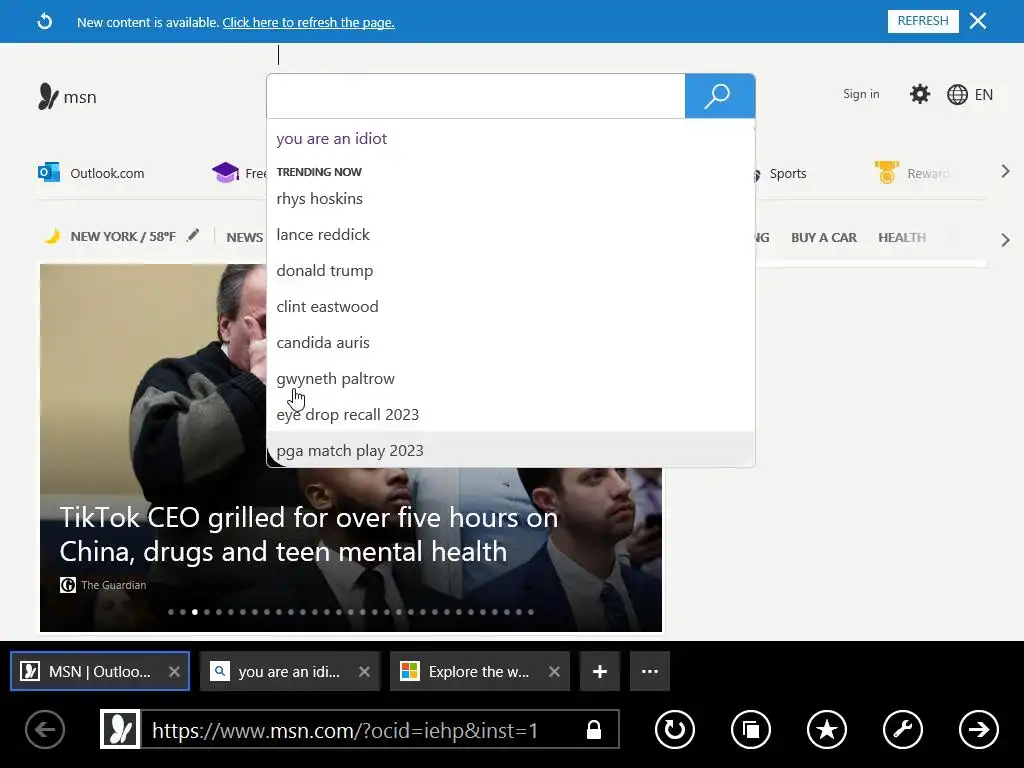
Task: Close the 'you are an idi...' tab
Action: (x=364, y=671)
